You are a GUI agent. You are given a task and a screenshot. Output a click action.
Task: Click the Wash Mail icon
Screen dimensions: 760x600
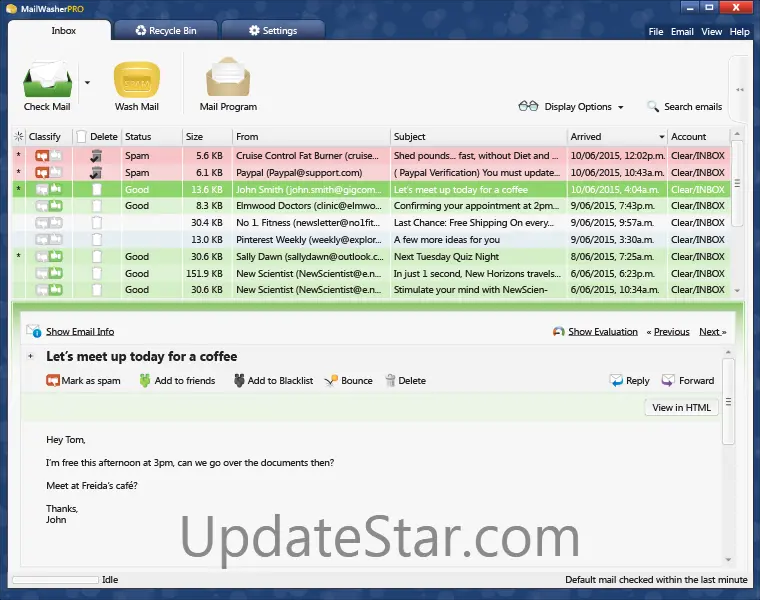point(137,79)
